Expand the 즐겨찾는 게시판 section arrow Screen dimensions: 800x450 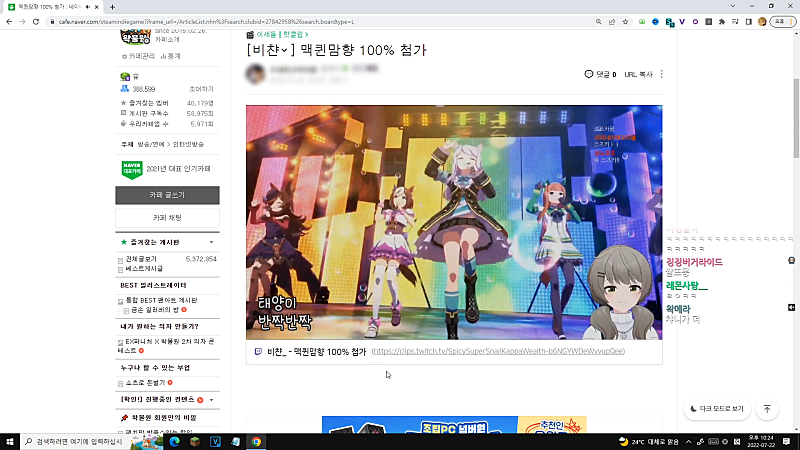point(211,242)
